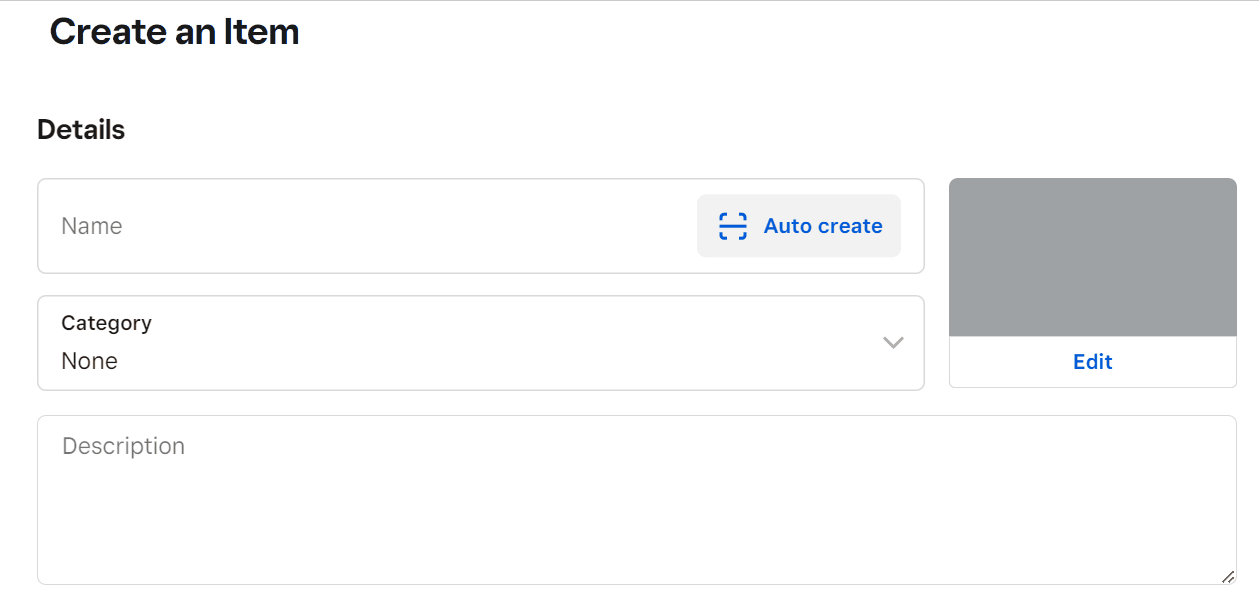
Task: Select the gray item image placeholder
Action: click(x=1093, y=257)
